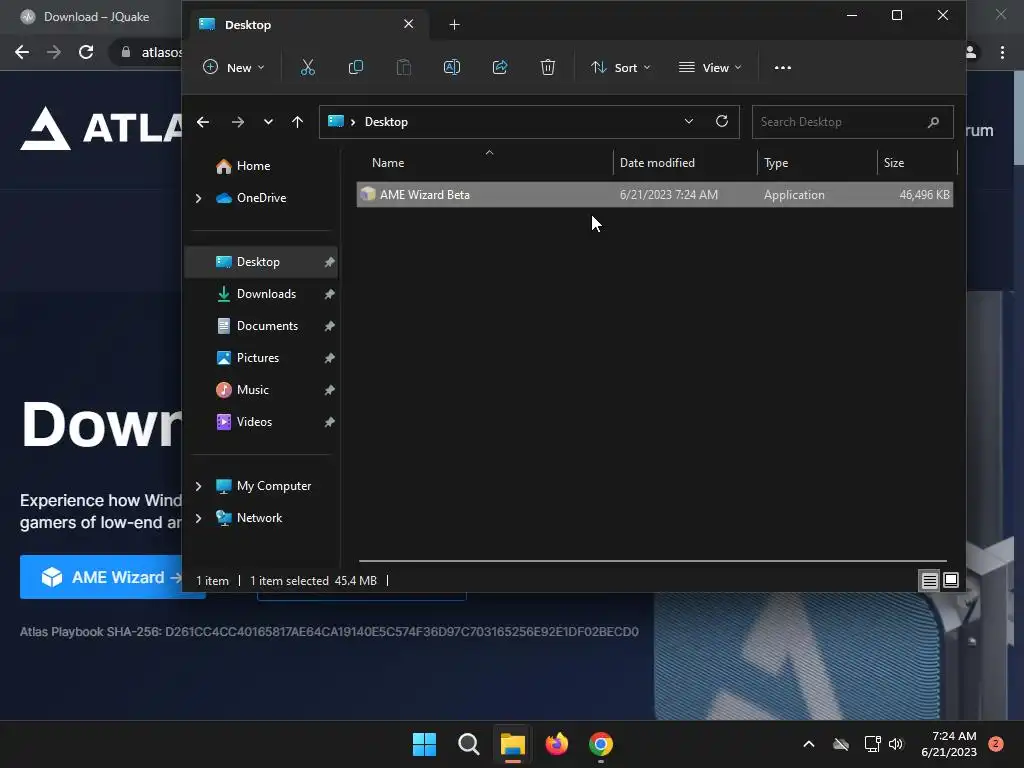Toggle the pin beside Music
This screenshot has width=1024, height=768.
pos(330,390)
